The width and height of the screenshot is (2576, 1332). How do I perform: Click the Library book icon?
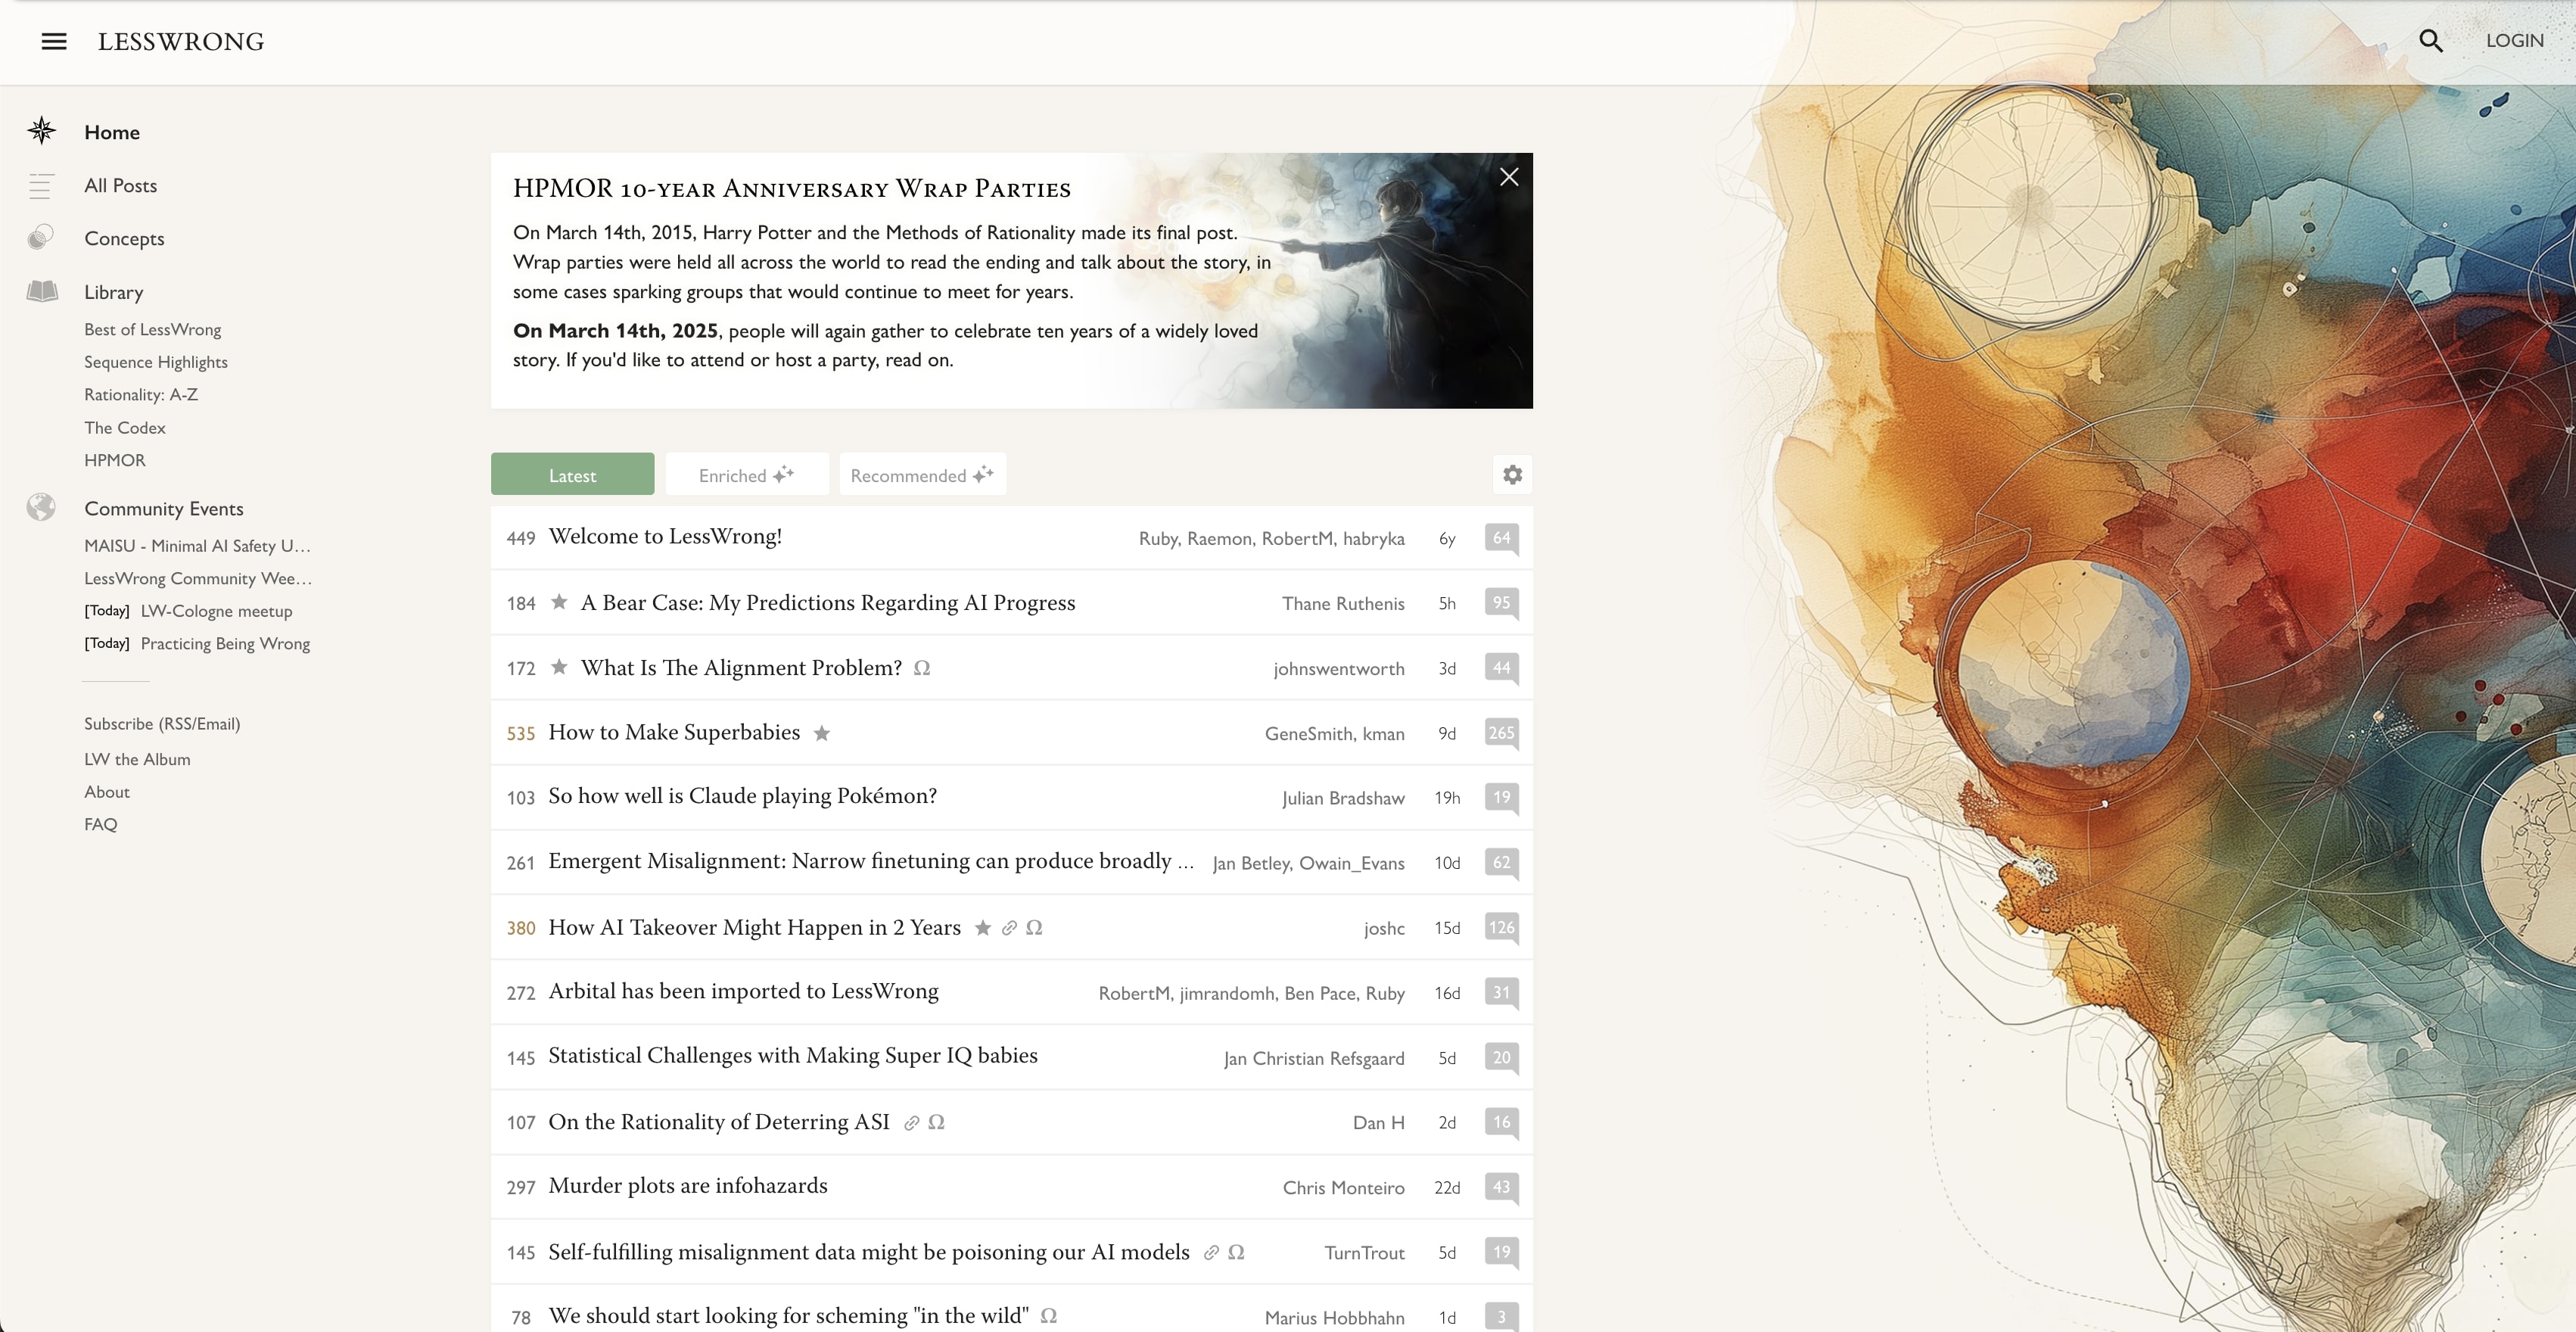(x=42, y=291)
